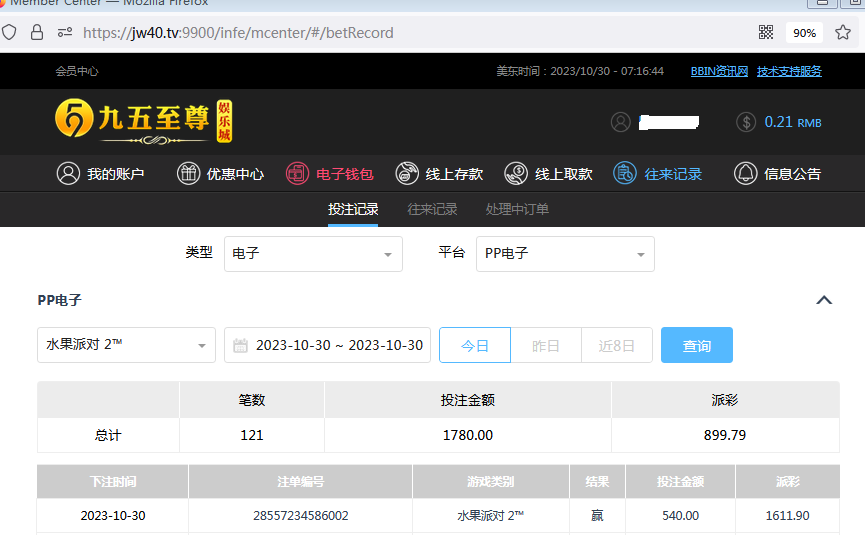The image size is (865, 535).
Task: Click the online withdrawal icon
Action: 516,173
